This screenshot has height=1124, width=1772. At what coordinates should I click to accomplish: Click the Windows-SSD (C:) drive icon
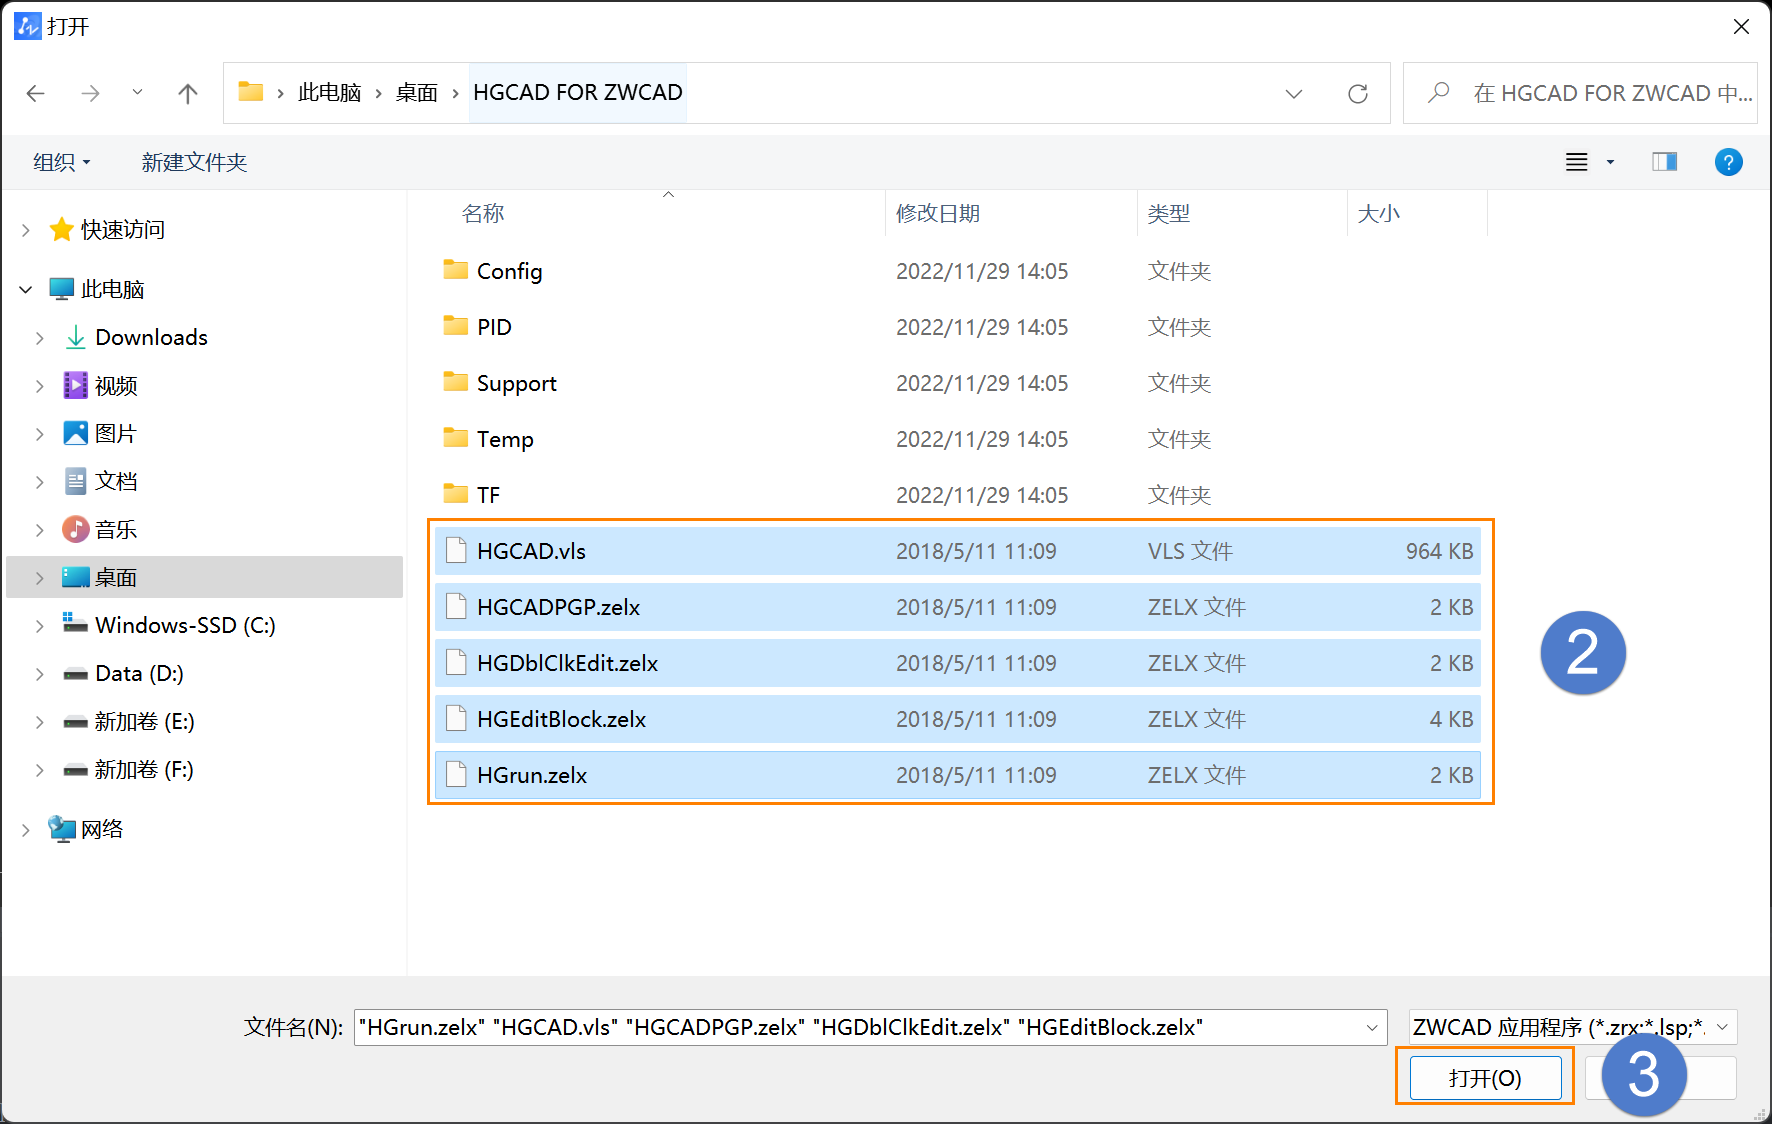coord(75,624)
